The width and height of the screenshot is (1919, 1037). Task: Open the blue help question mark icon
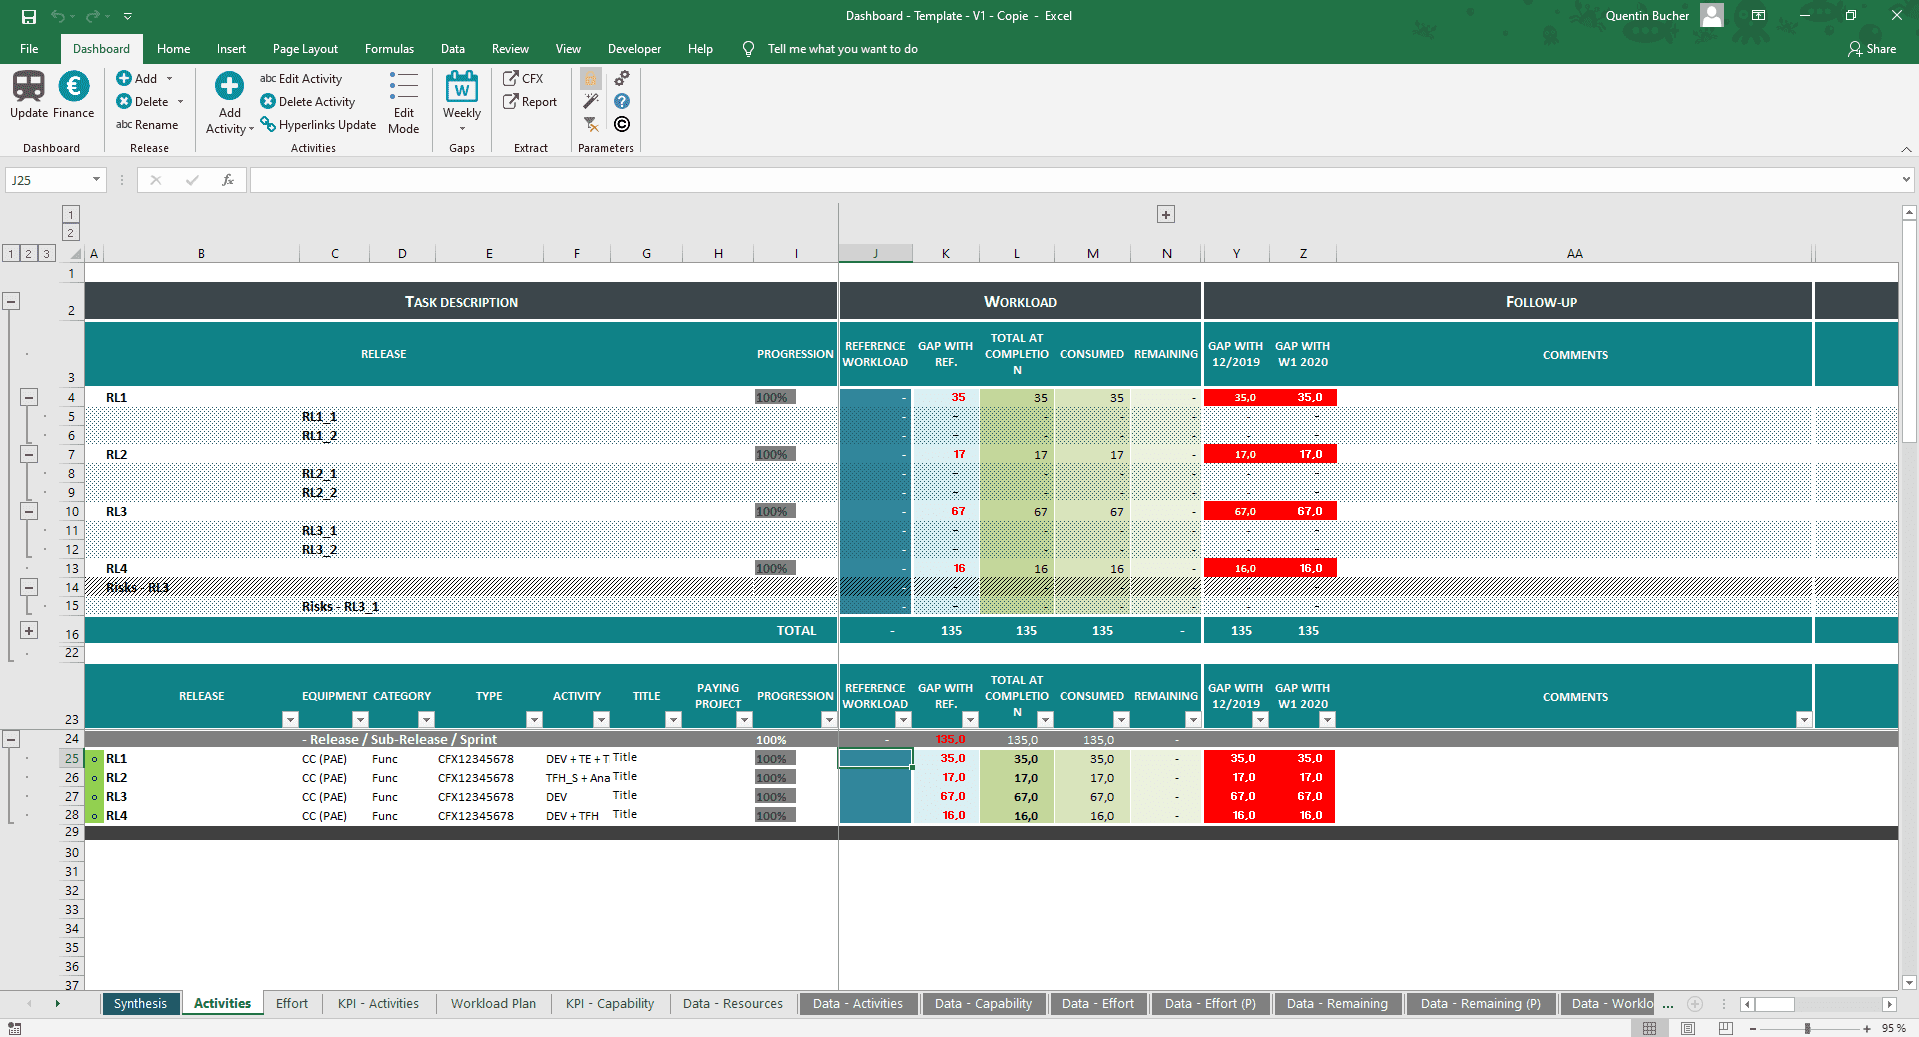622,101
